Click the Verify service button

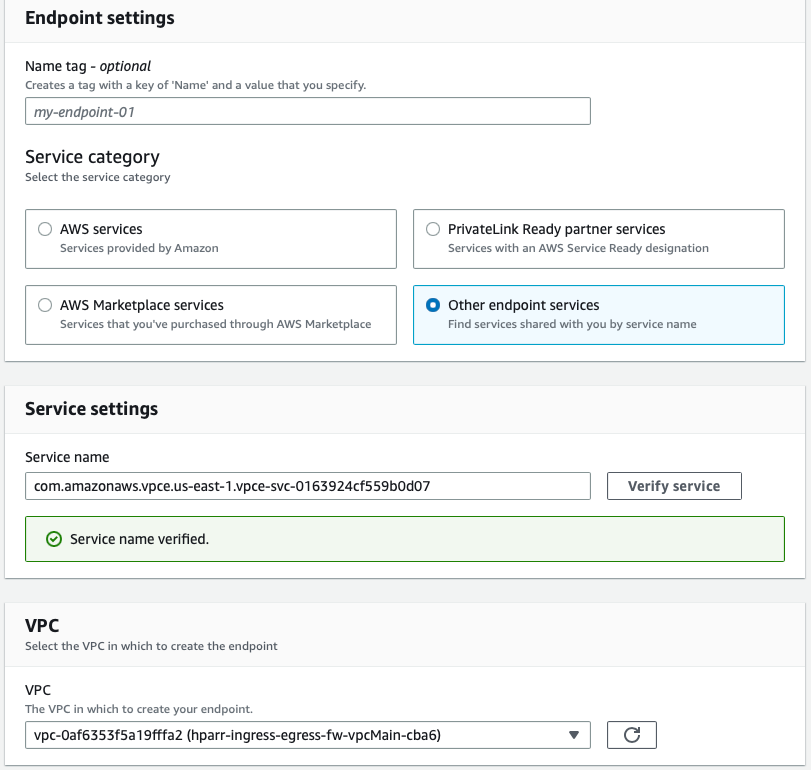coord(673,486)
